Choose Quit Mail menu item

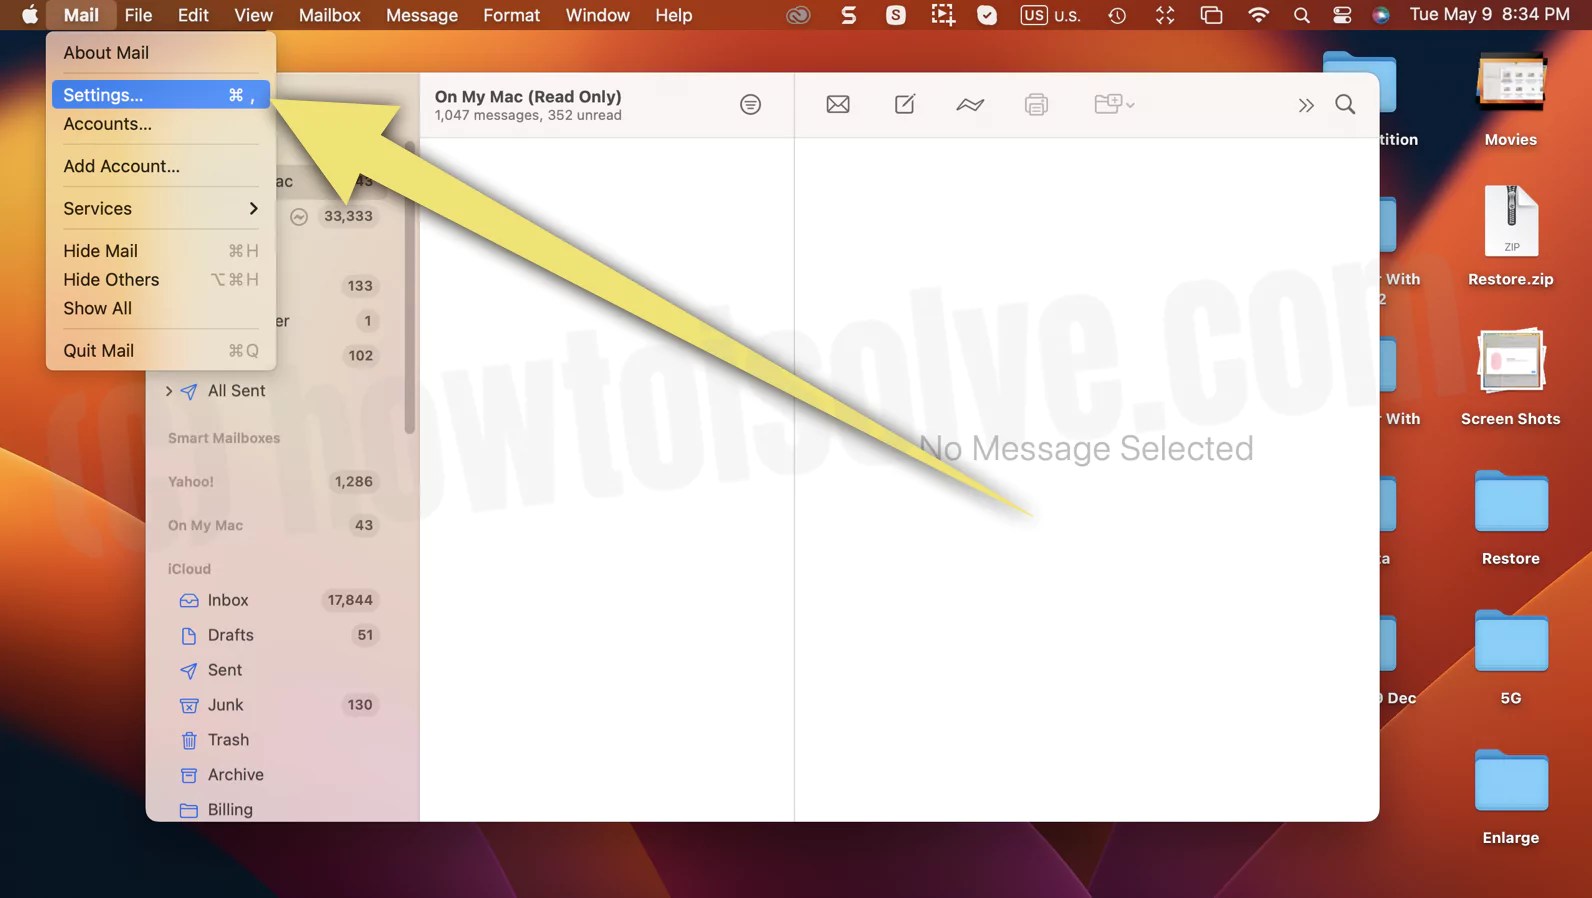(160, 351)
